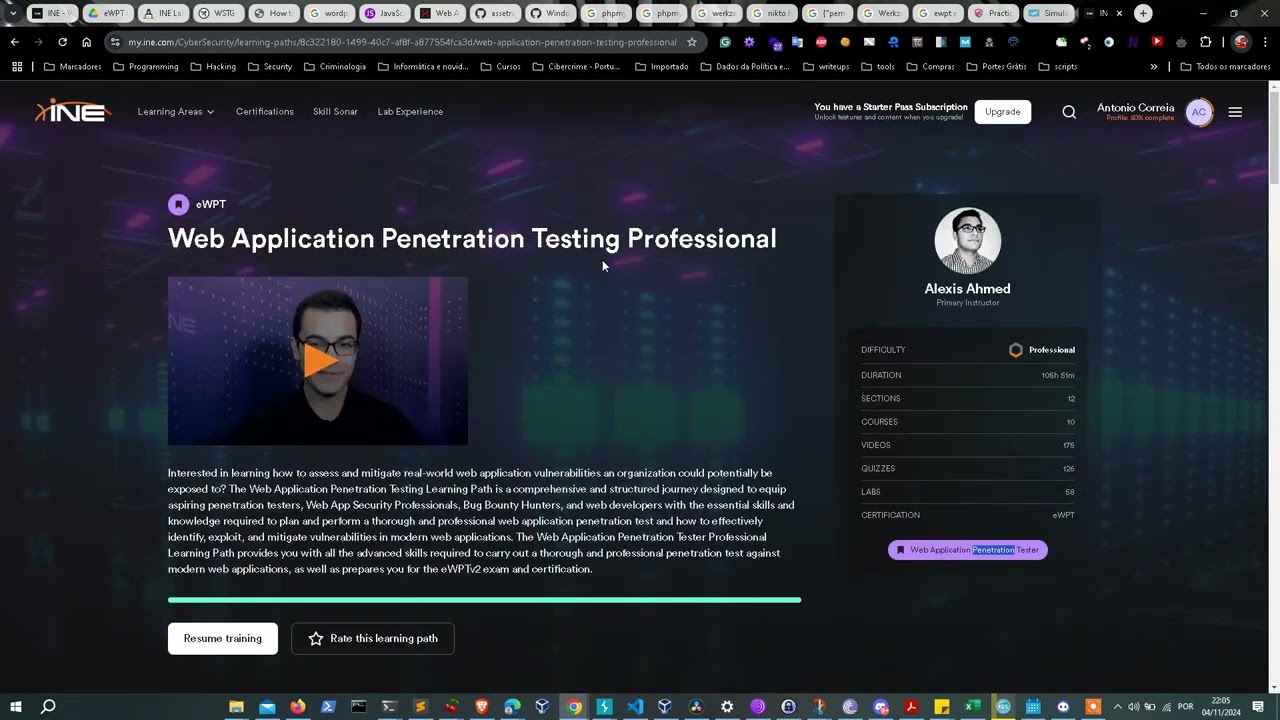Open the site search magnifier icon
1280x720 pixels.
pos(1069,112)
